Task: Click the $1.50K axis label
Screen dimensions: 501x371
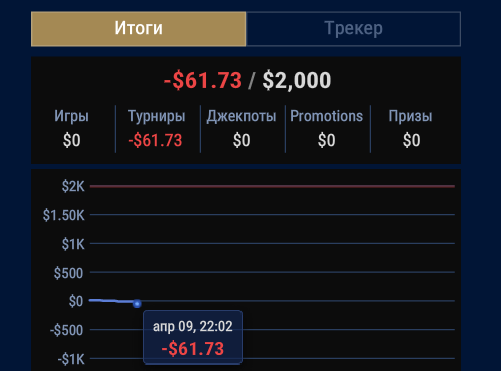Action: (x=64, y=215)
